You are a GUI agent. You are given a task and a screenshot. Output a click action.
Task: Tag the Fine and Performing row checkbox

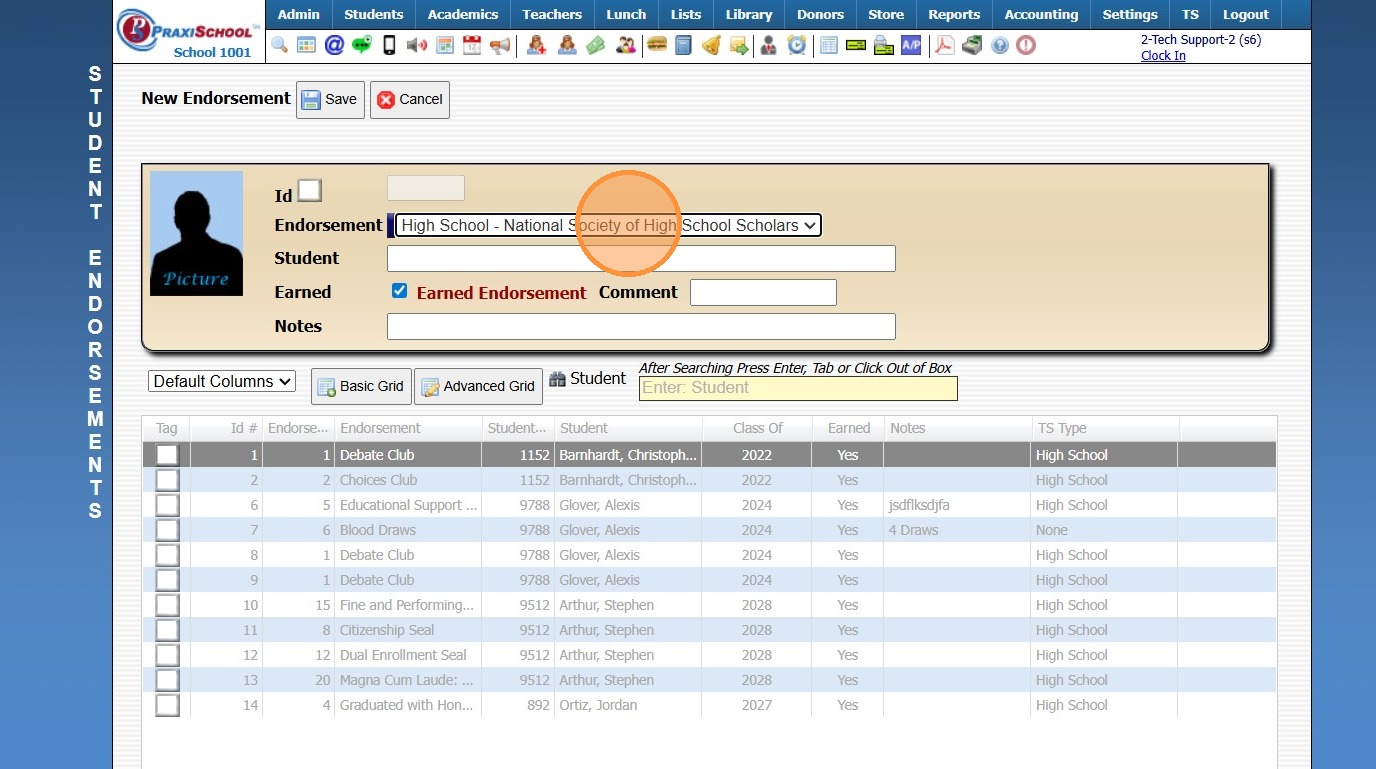pyautogui.click(x=167, y=605)
